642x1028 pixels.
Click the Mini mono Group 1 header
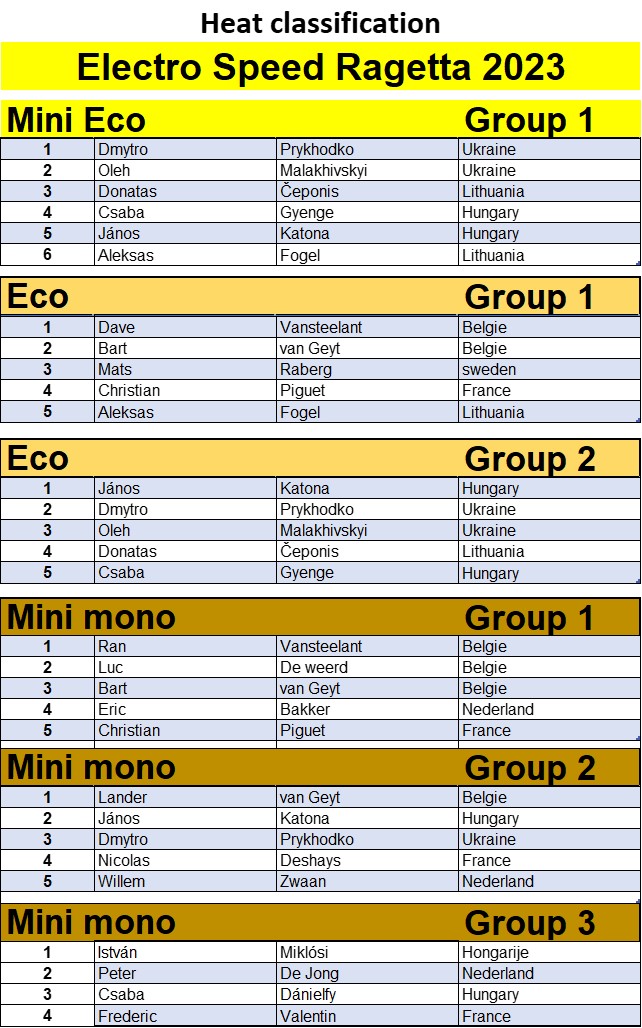[321, 617]
